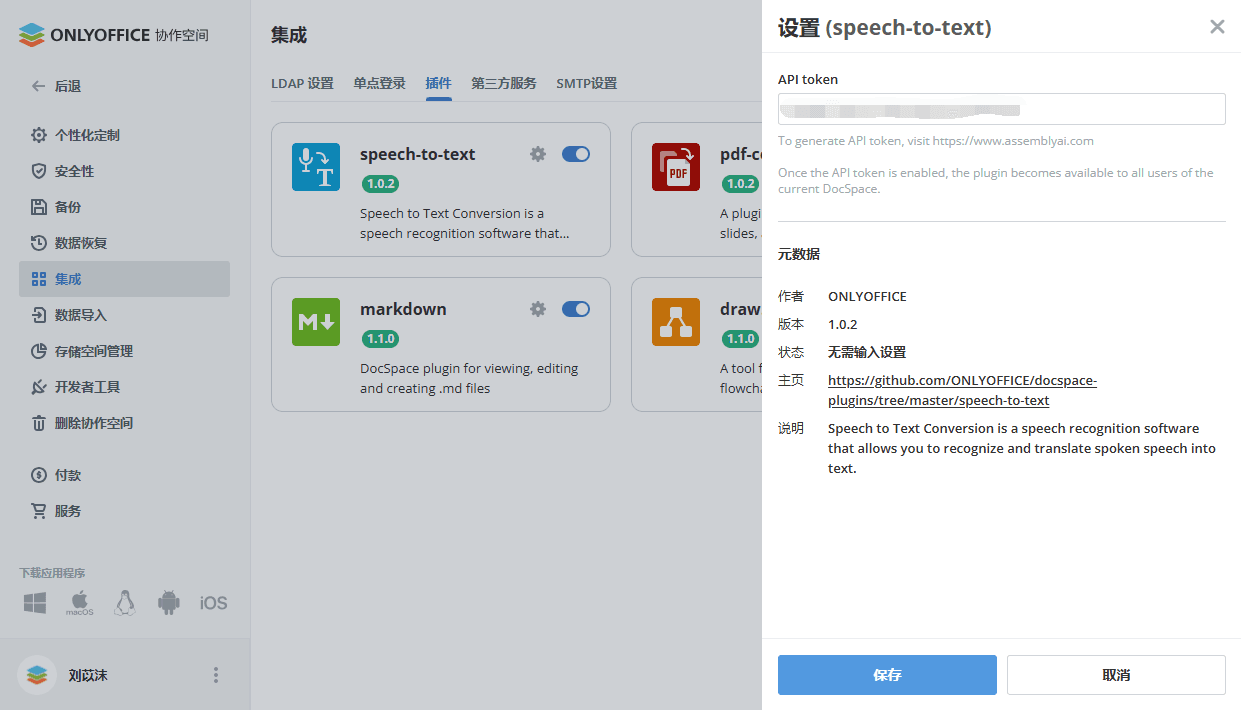
Task: Disable the markdown plugin toggle
Action: tap(576, 309)
